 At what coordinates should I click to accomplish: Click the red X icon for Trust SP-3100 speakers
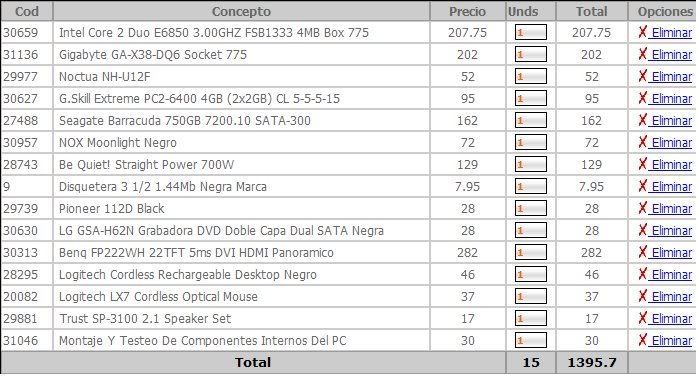tap(642, 318)
